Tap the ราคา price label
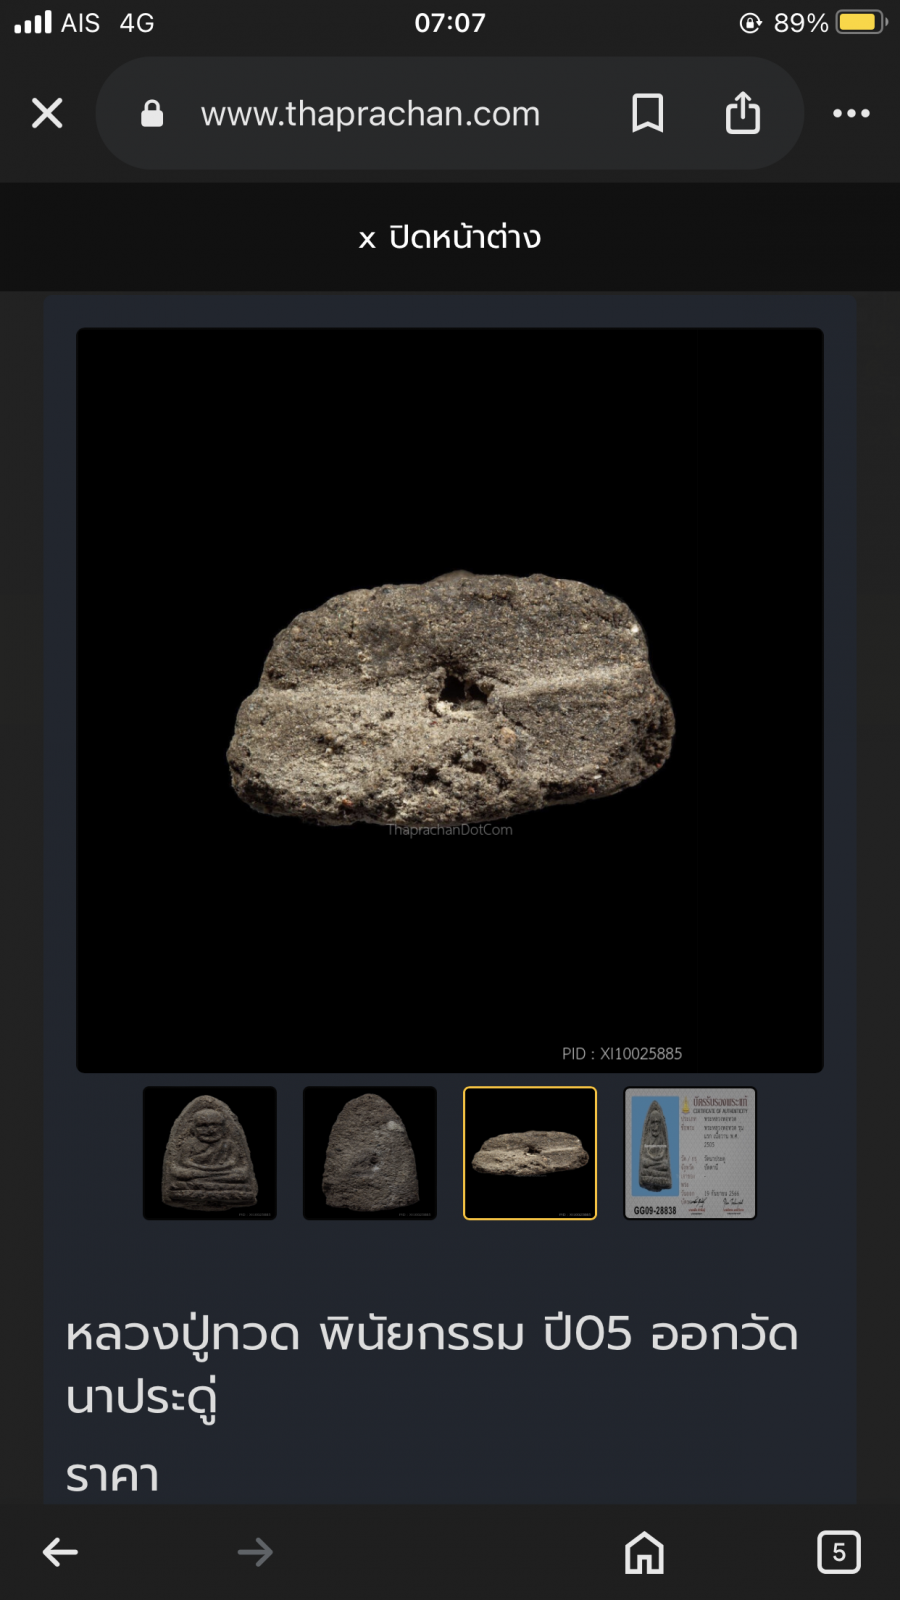This screenshot has width=900, height=1600. pyautogui.click(x=112, y=1476)
